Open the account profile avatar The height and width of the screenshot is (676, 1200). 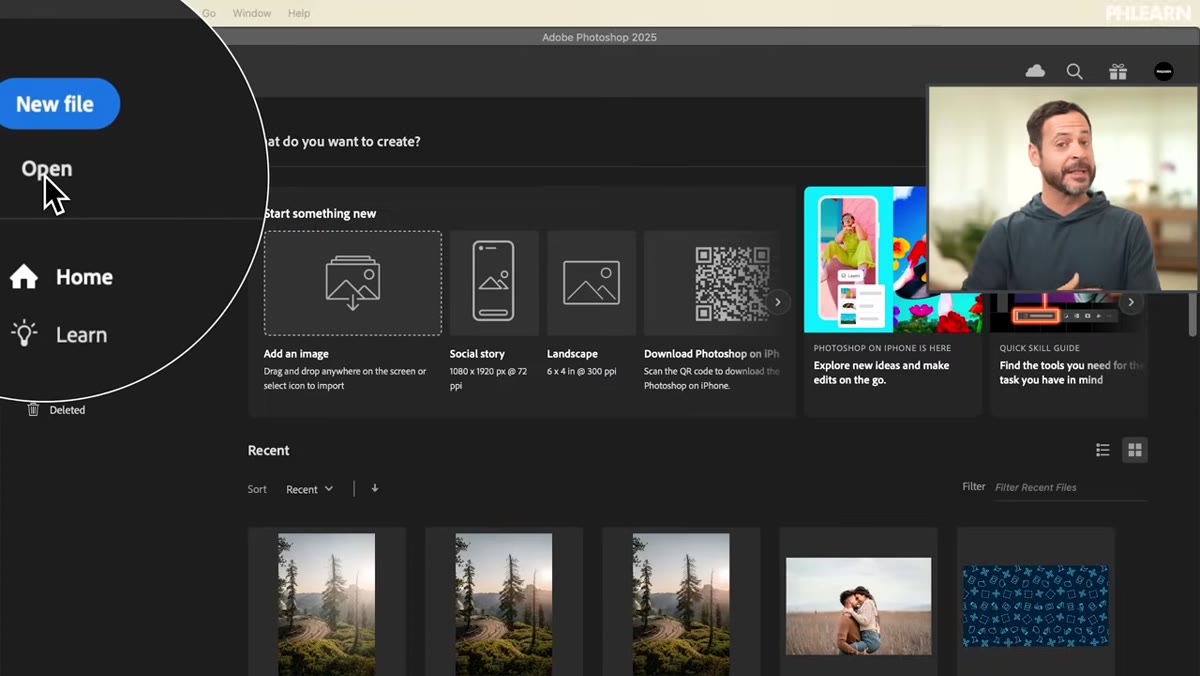pos(1163,71)
